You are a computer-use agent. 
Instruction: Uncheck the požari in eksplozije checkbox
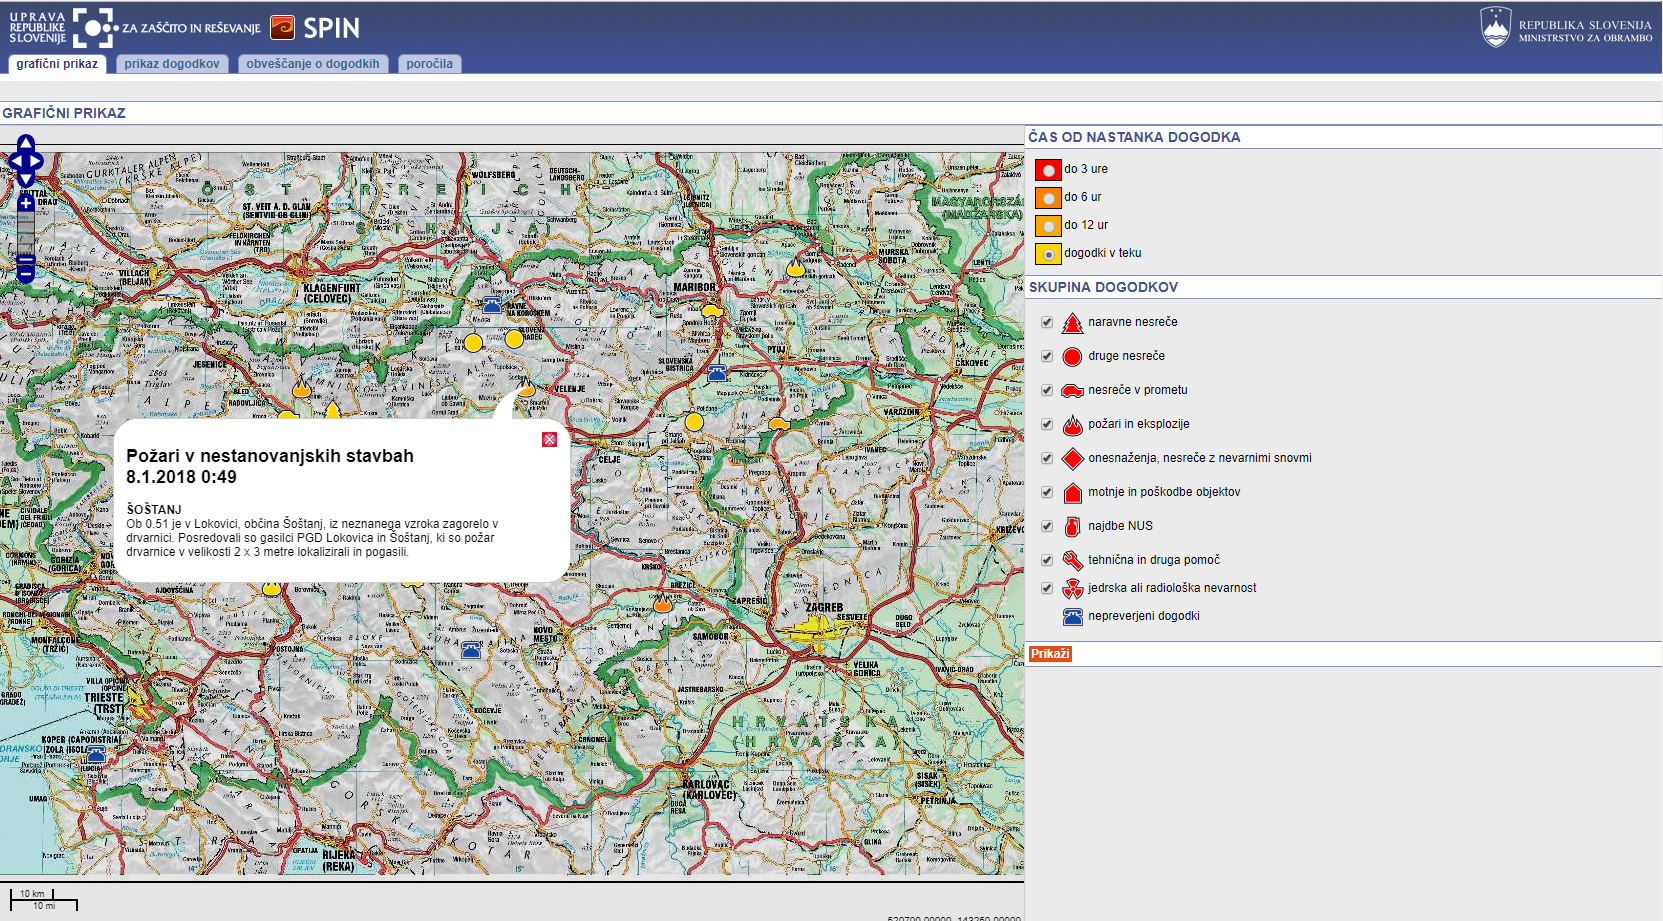[x=1047, y=424]
